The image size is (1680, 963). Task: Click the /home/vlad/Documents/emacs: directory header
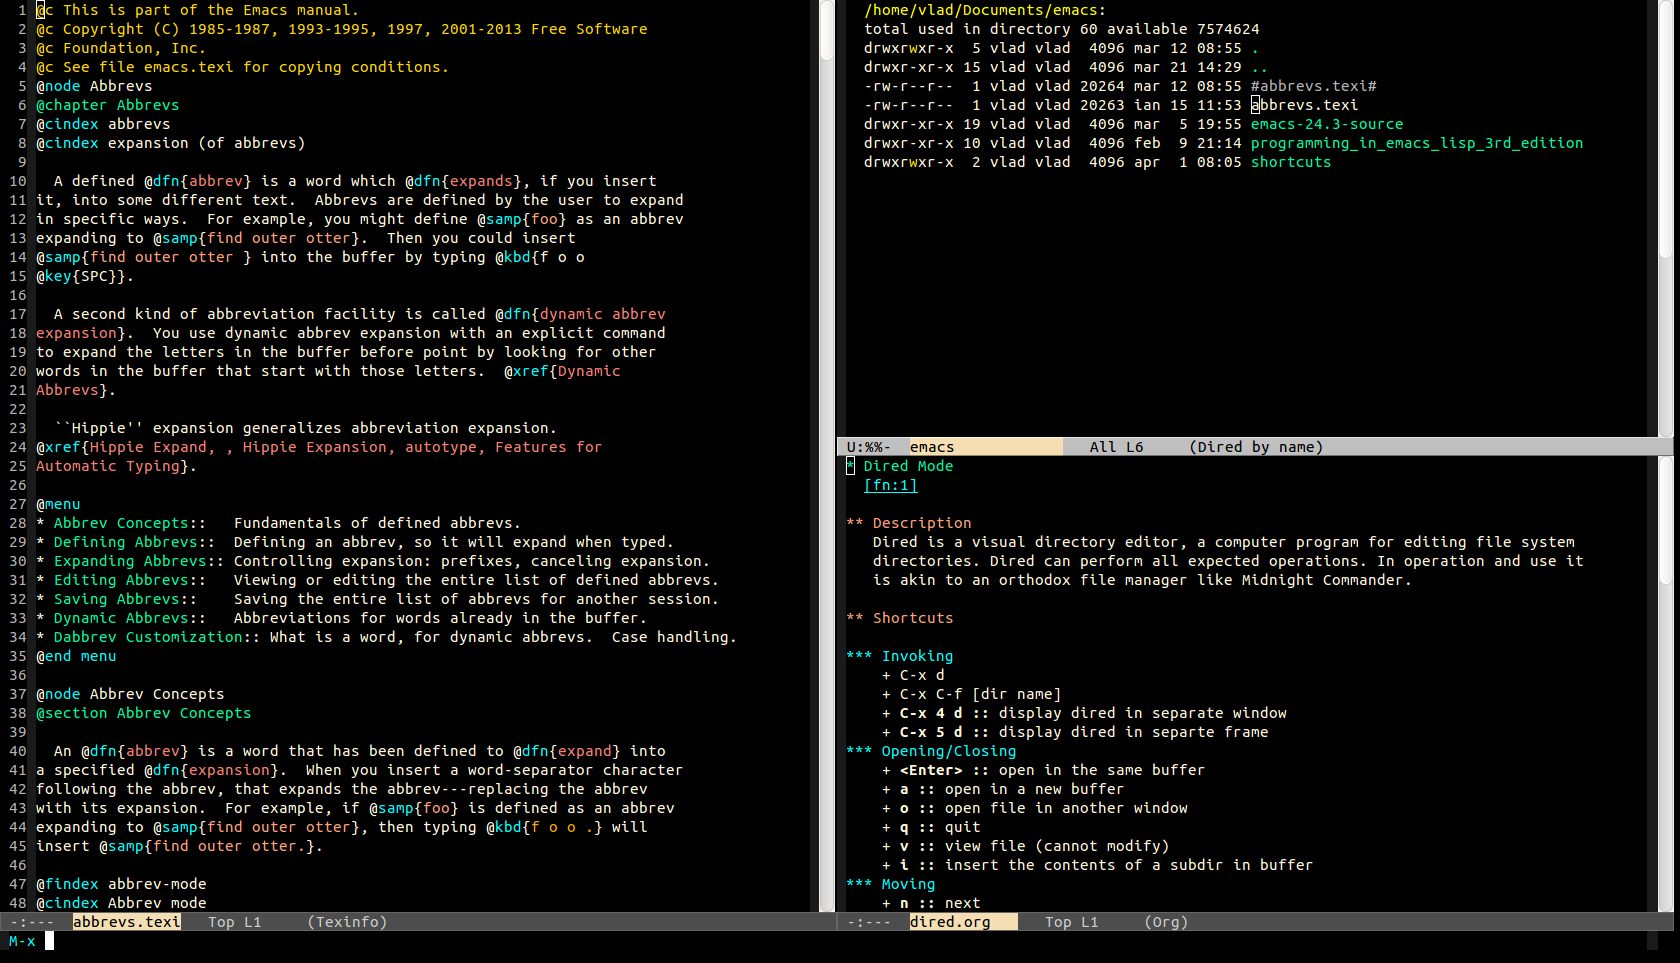pyautogui.click(x=985, y=10)
